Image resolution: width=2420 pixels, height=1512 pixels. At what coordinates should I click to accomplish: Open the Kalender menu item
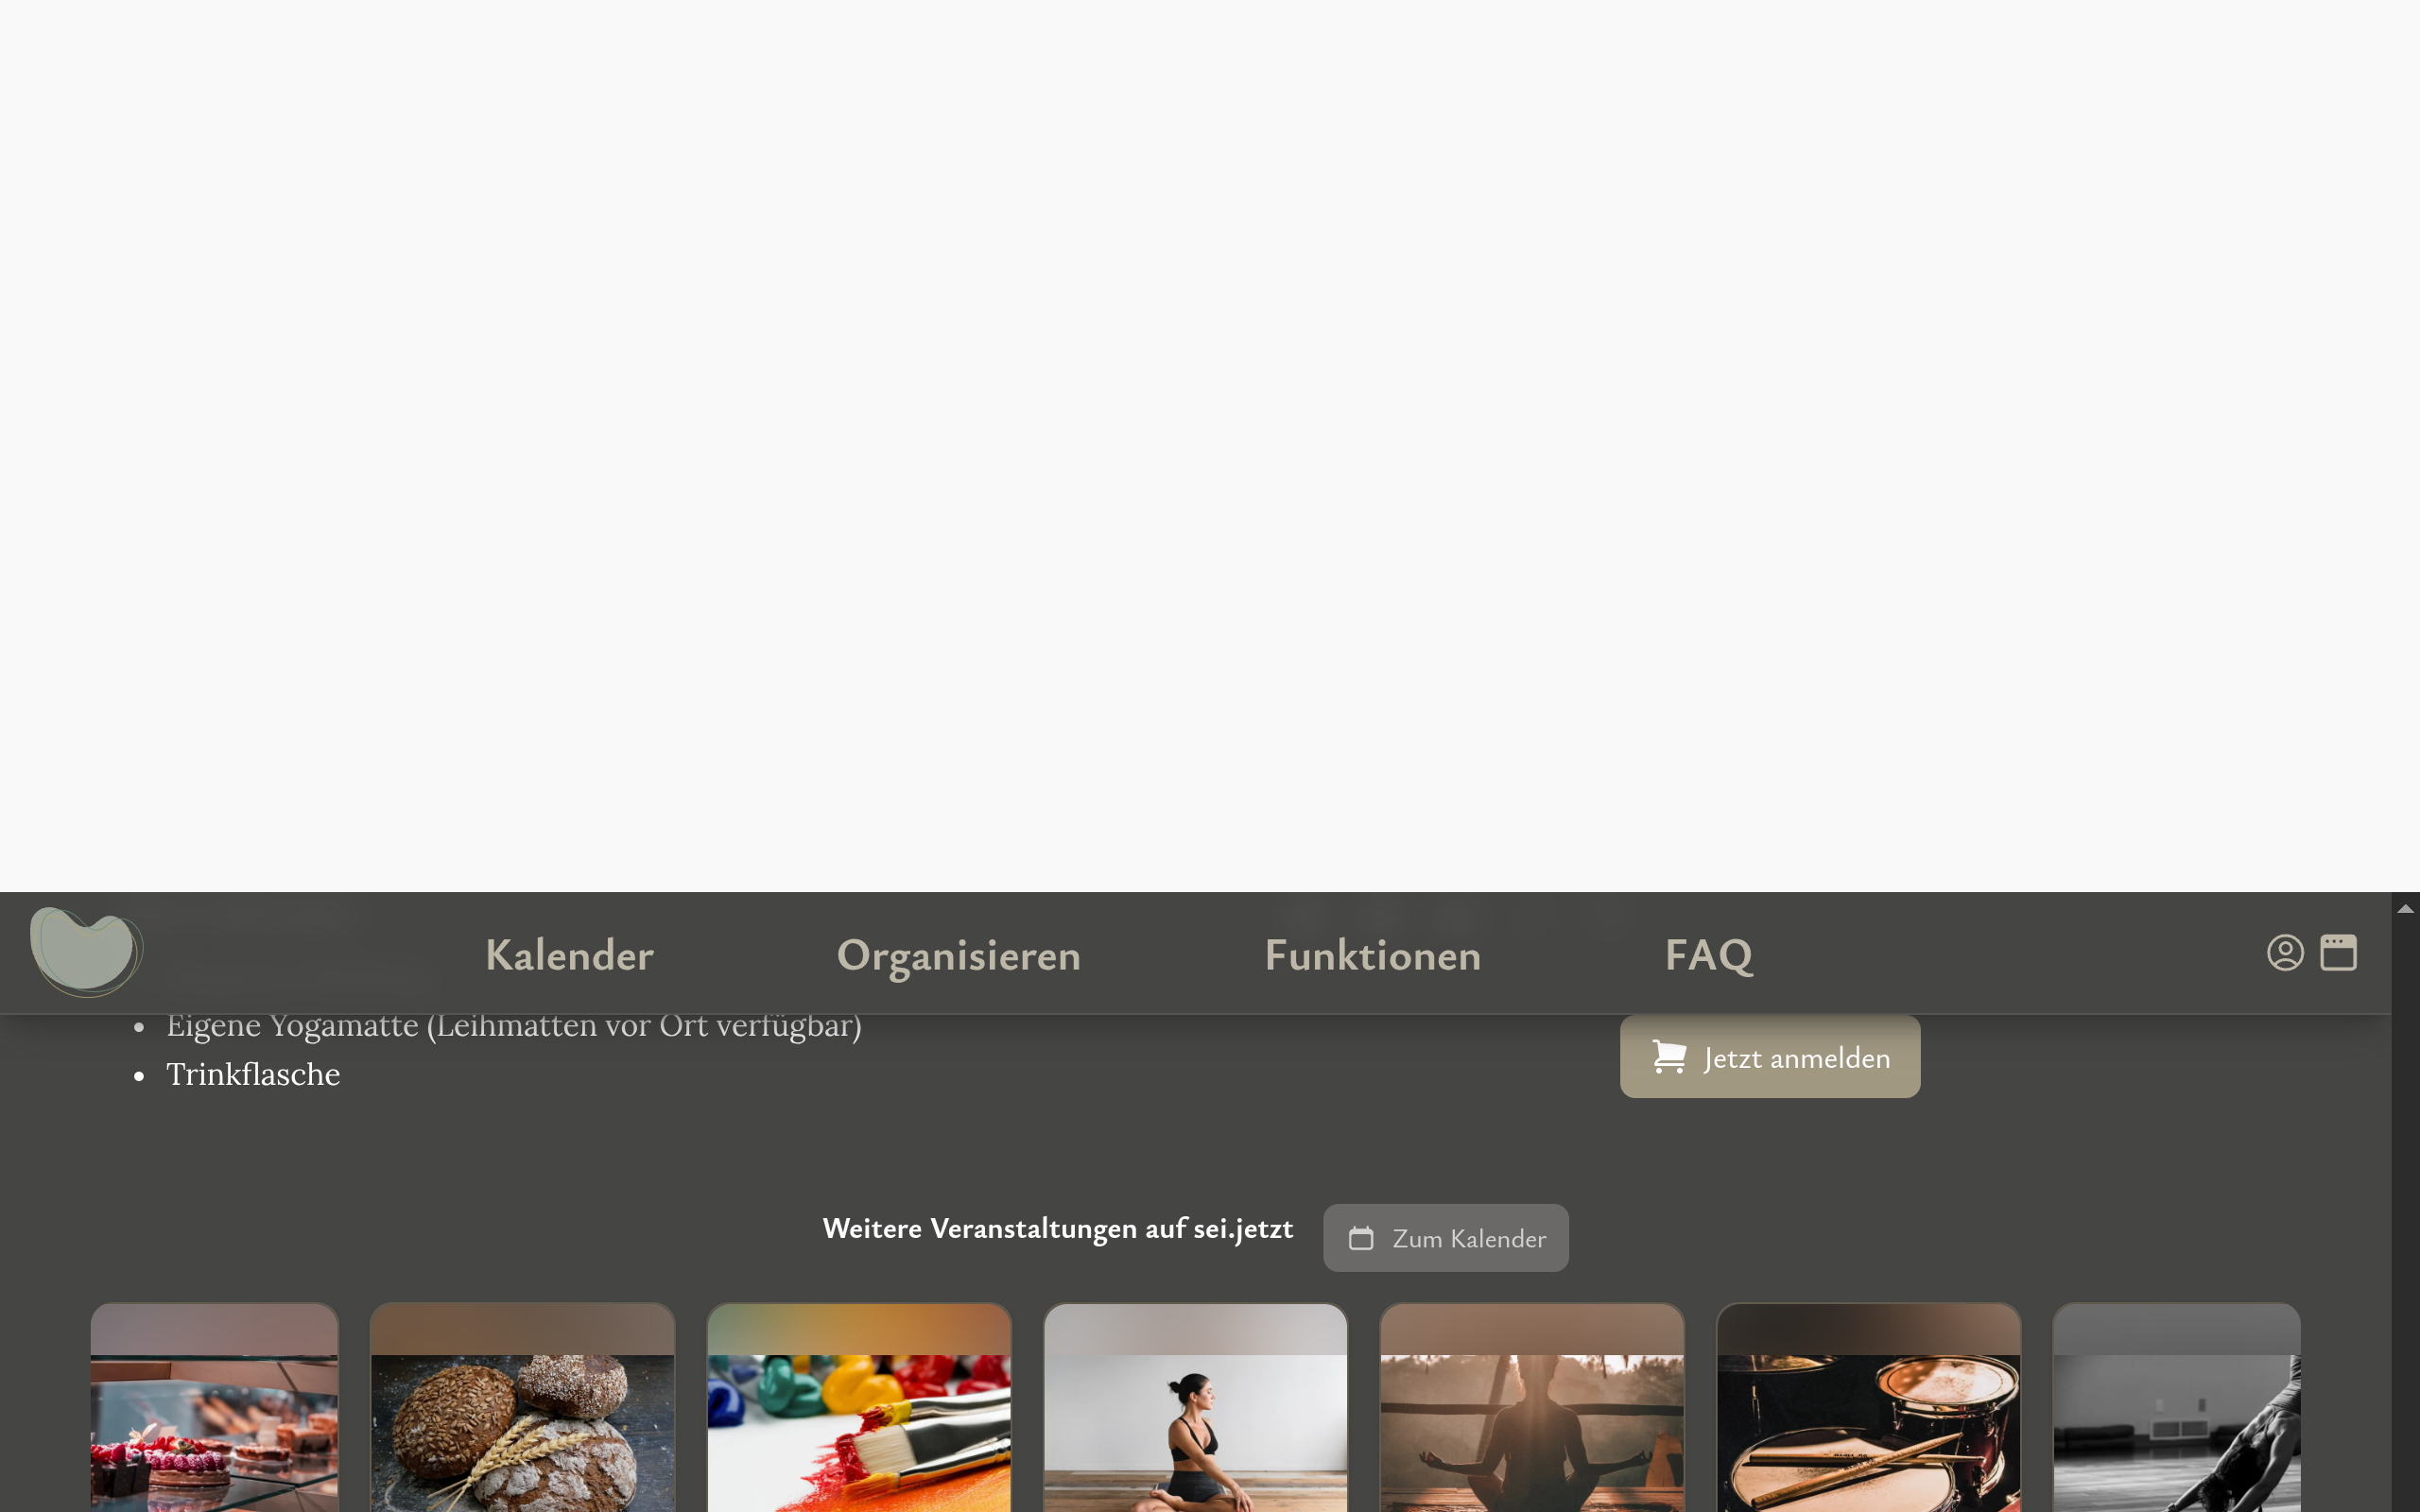[x=569, y=955]
